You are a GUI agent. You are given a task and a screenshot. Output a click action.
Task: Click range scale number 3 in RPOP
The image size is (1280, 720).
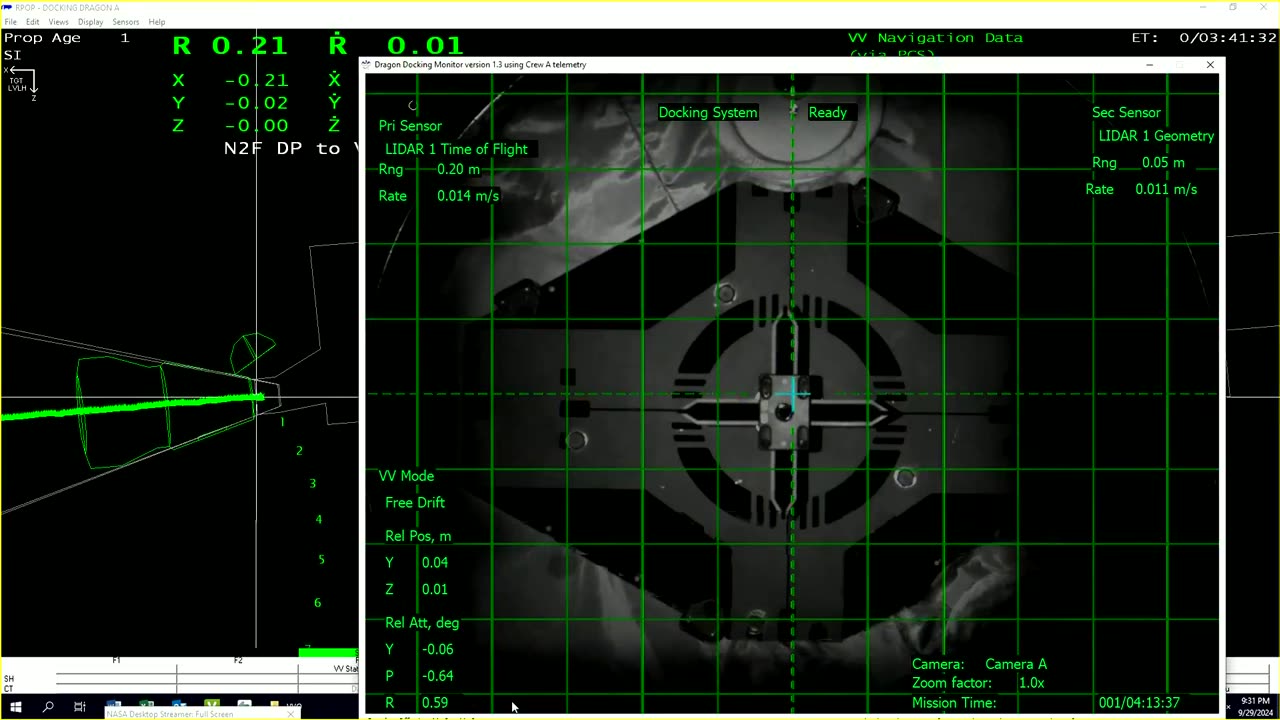tap(312, 484)
